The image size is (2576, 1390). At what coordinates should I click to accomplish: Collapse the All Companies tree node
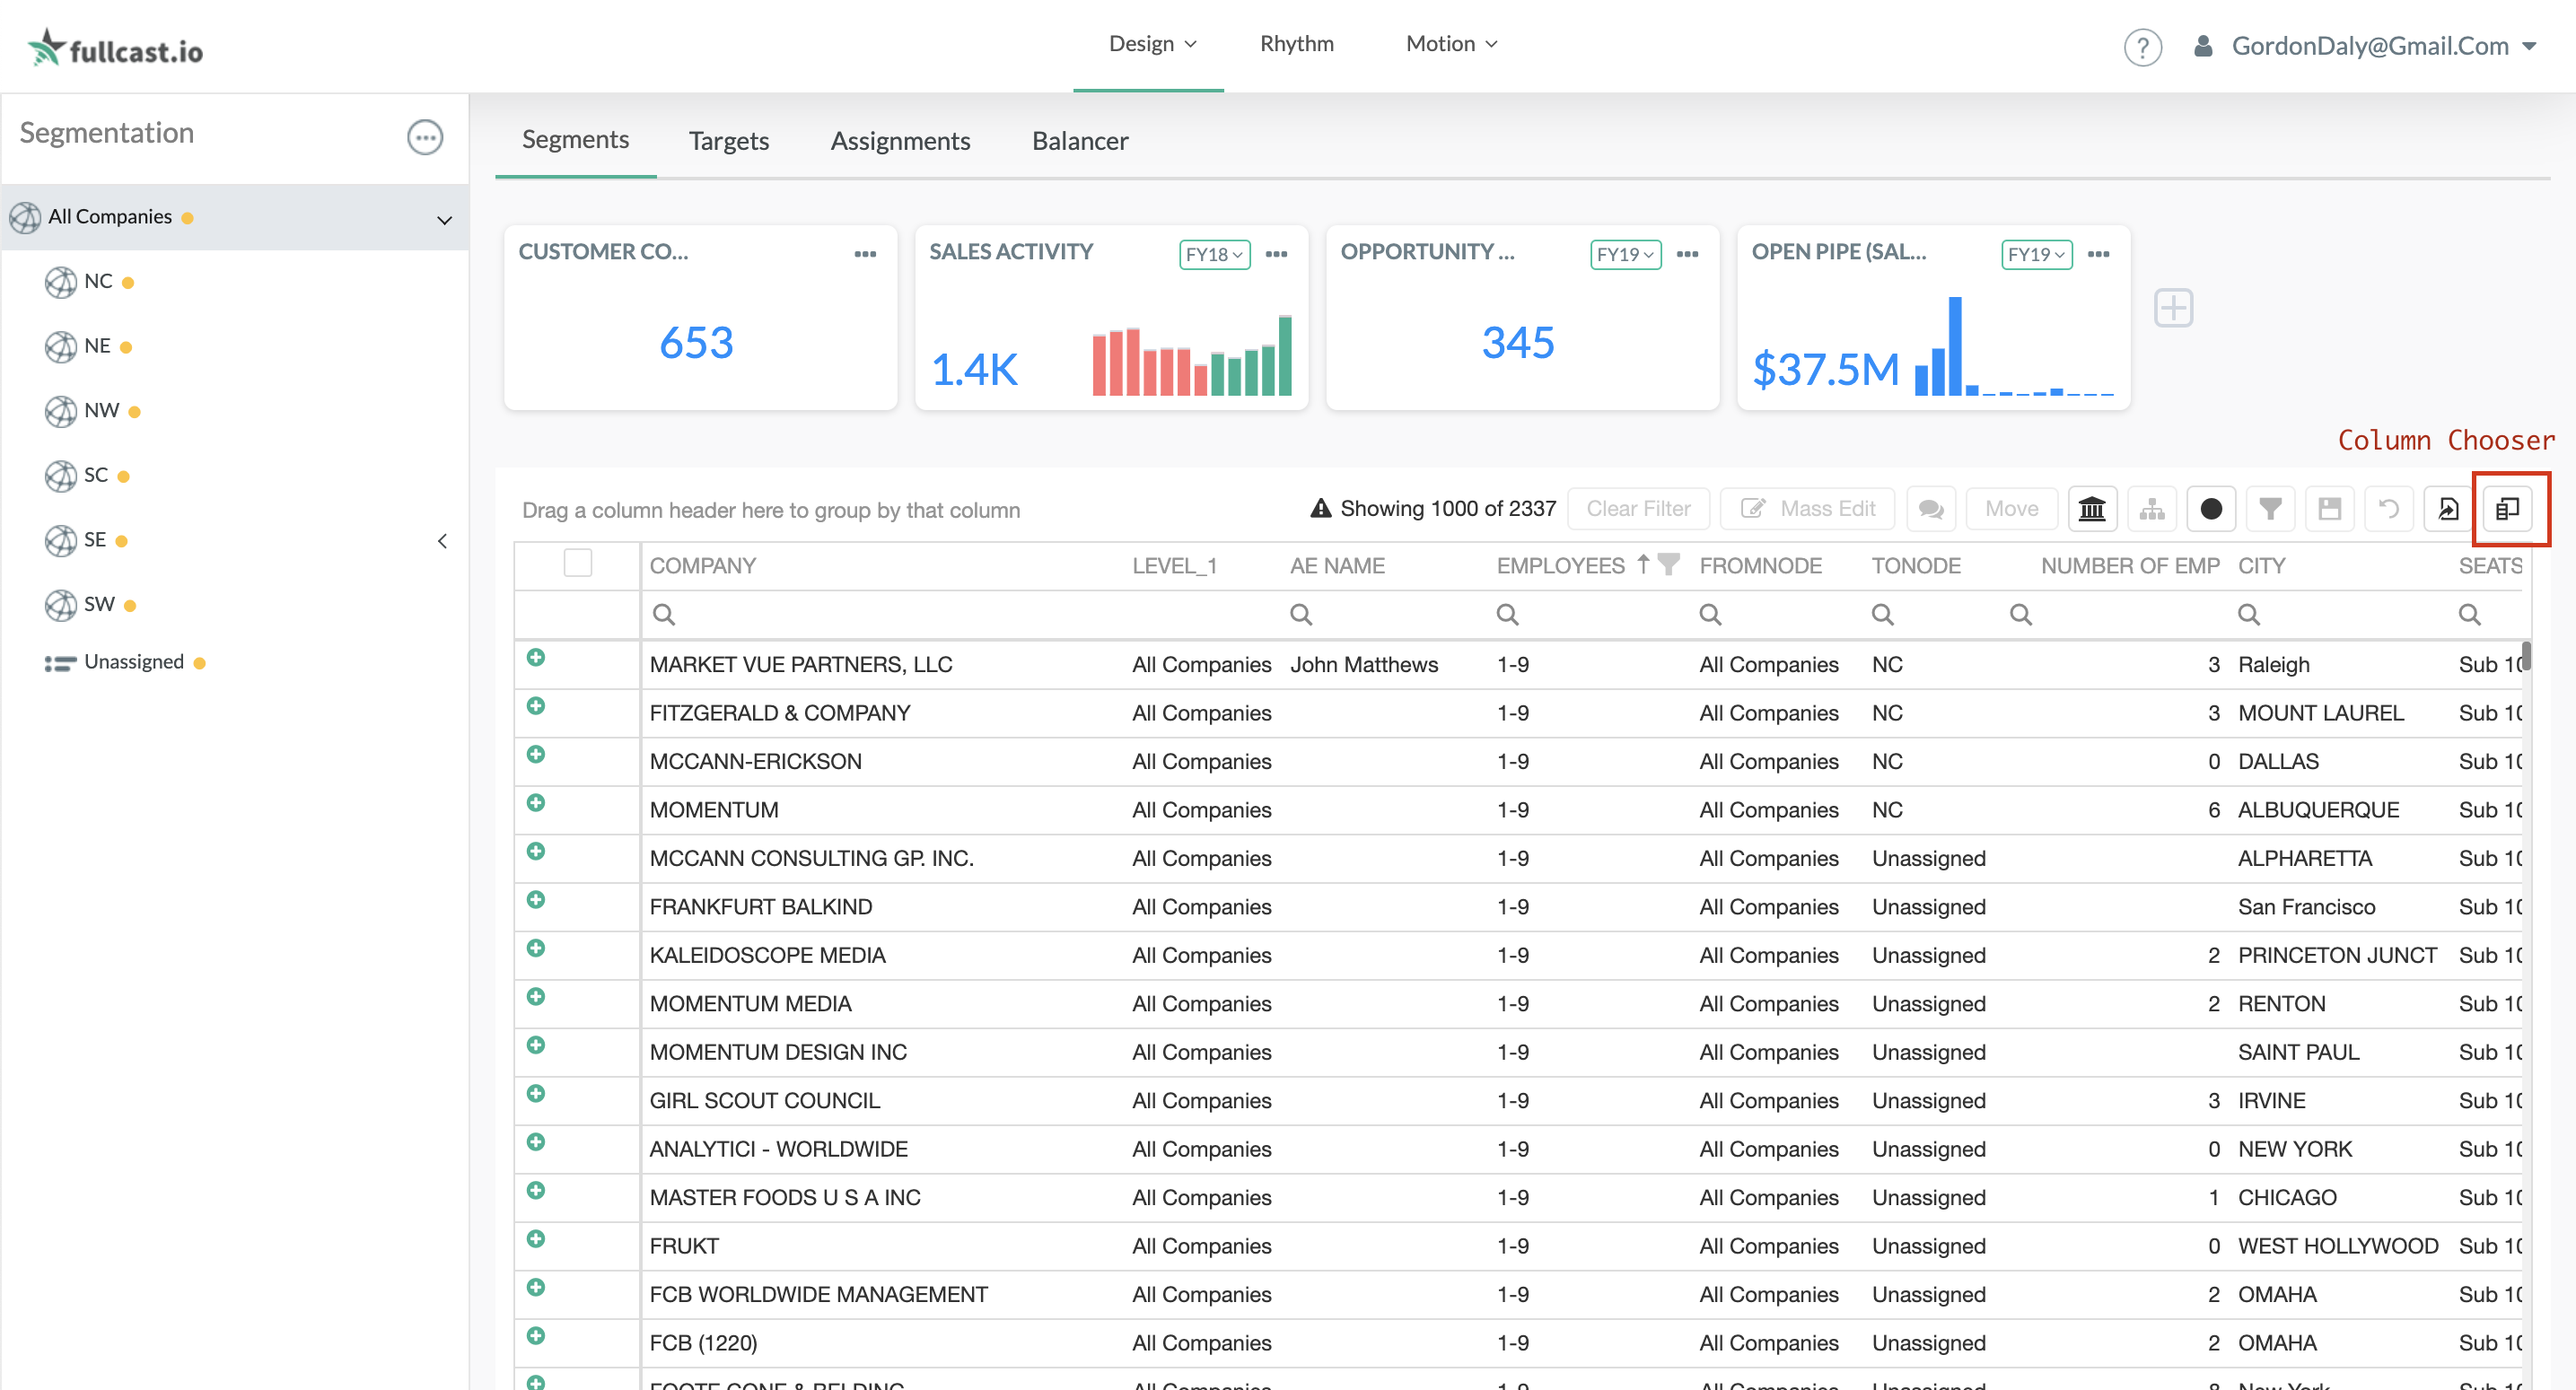tap(445, 219)
